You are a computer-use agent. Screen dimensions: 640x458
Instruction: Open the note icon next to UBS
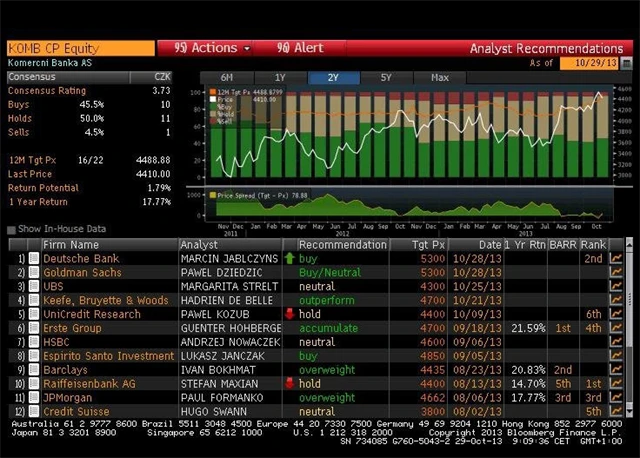(31, 286)
